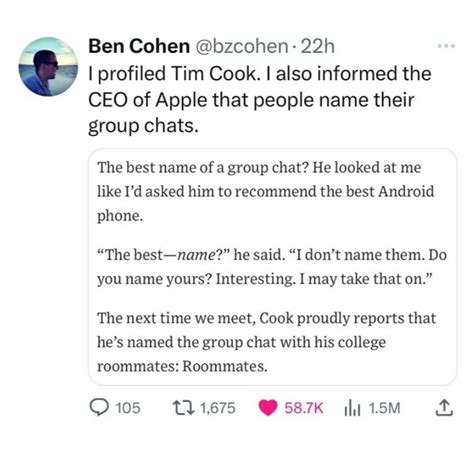Screen dimensions: 474x453
Task: Click the "best Android phone" paragraph in image
Action: 266,191
